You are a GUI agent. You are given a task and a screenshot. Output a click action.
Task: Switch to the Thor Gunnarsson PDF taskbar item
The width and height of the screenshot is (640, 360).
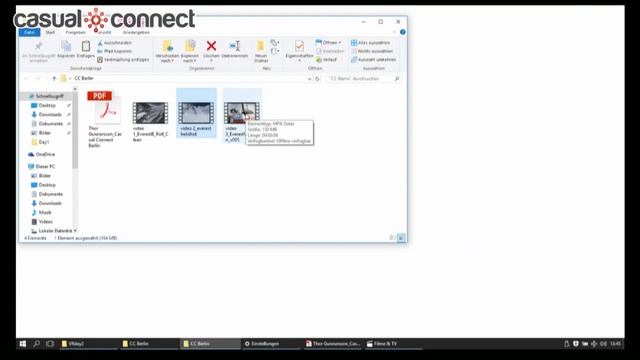[333, 344]
